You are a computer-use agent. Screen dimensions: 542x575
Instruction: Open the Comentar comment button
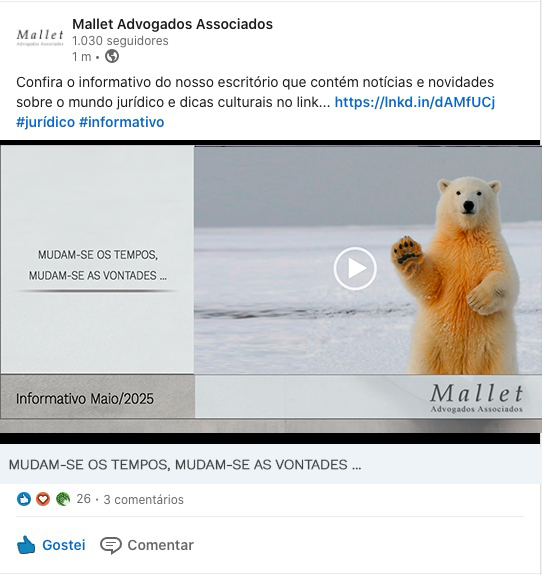click(147, 545)
